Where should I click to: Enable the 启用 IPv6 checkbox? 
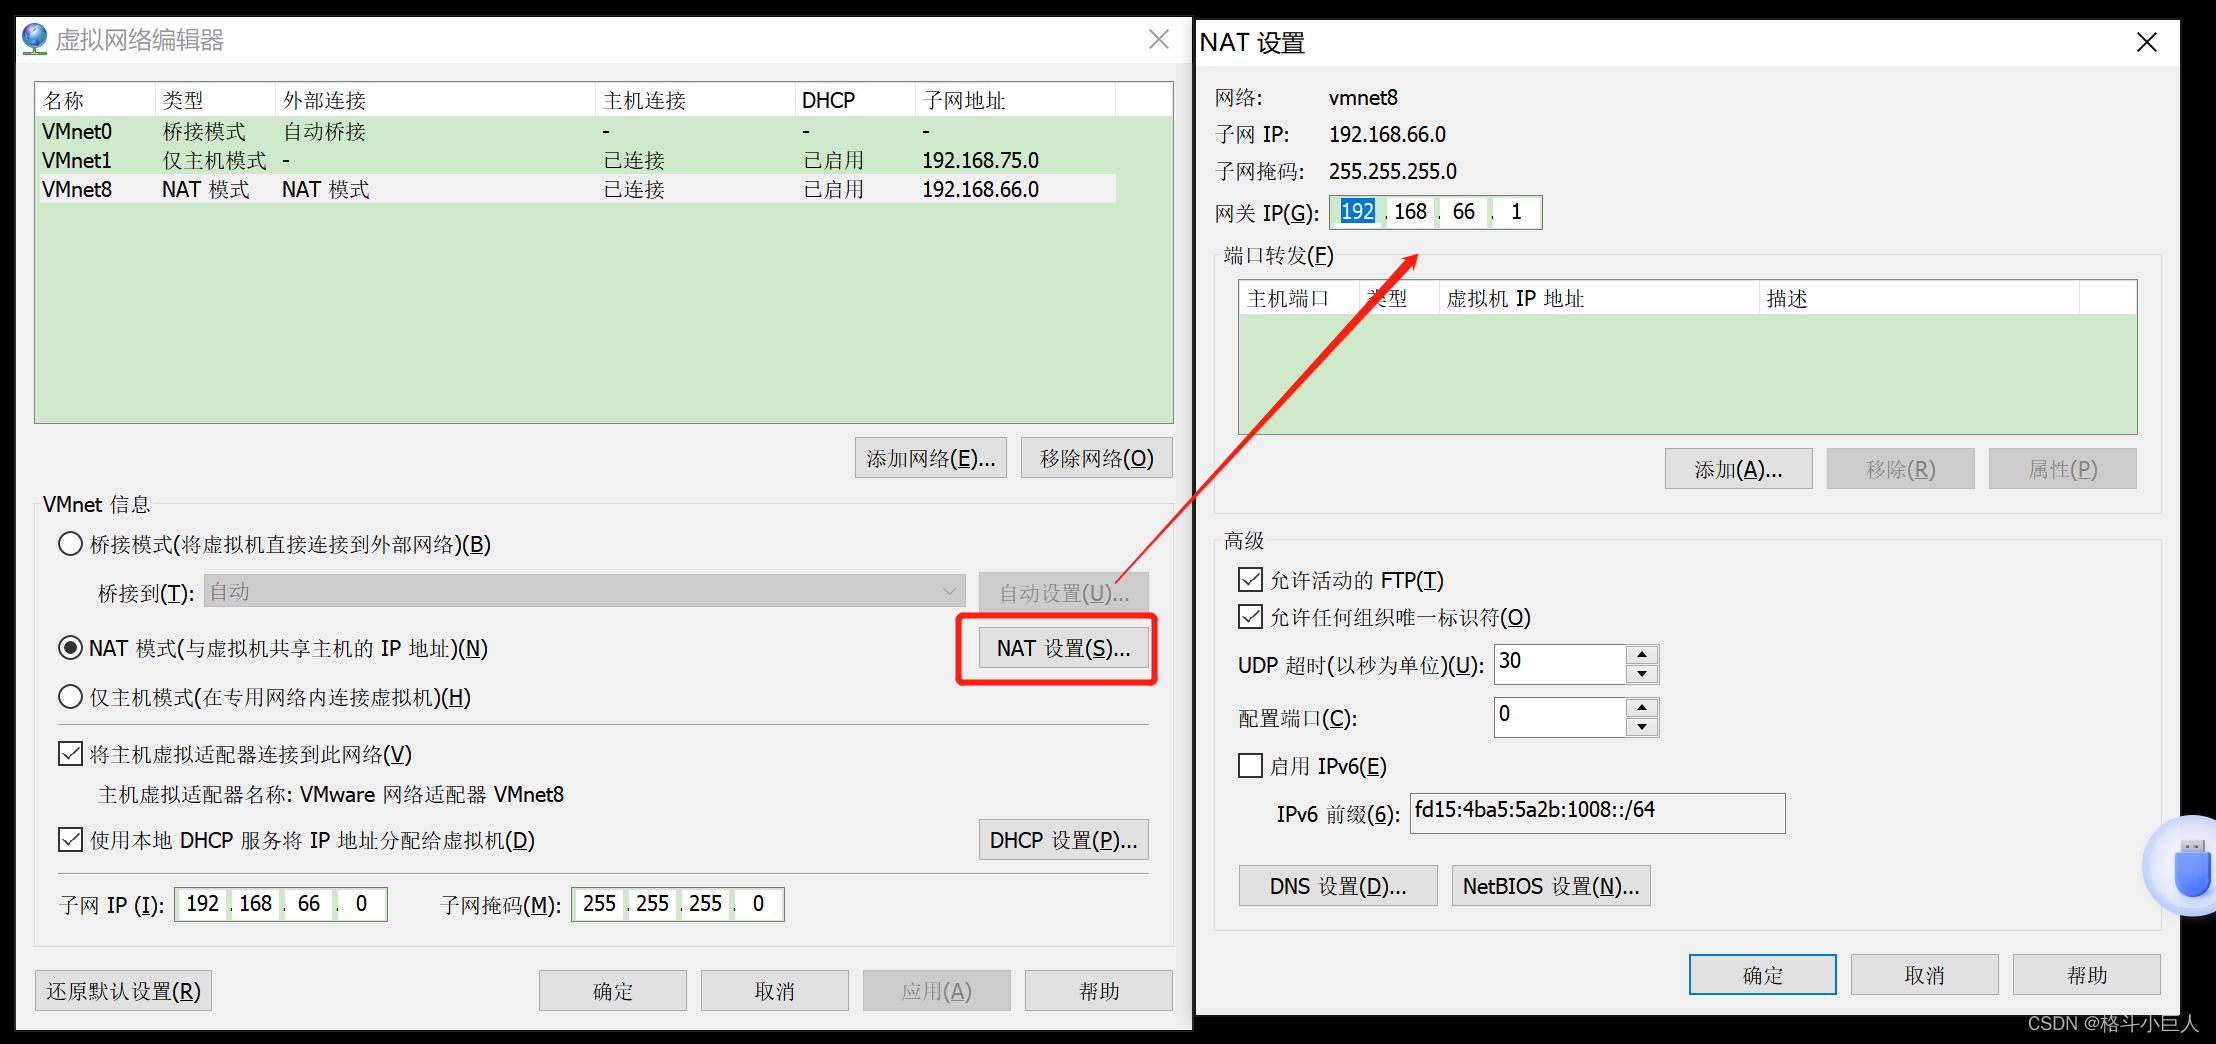[1250, 765]
